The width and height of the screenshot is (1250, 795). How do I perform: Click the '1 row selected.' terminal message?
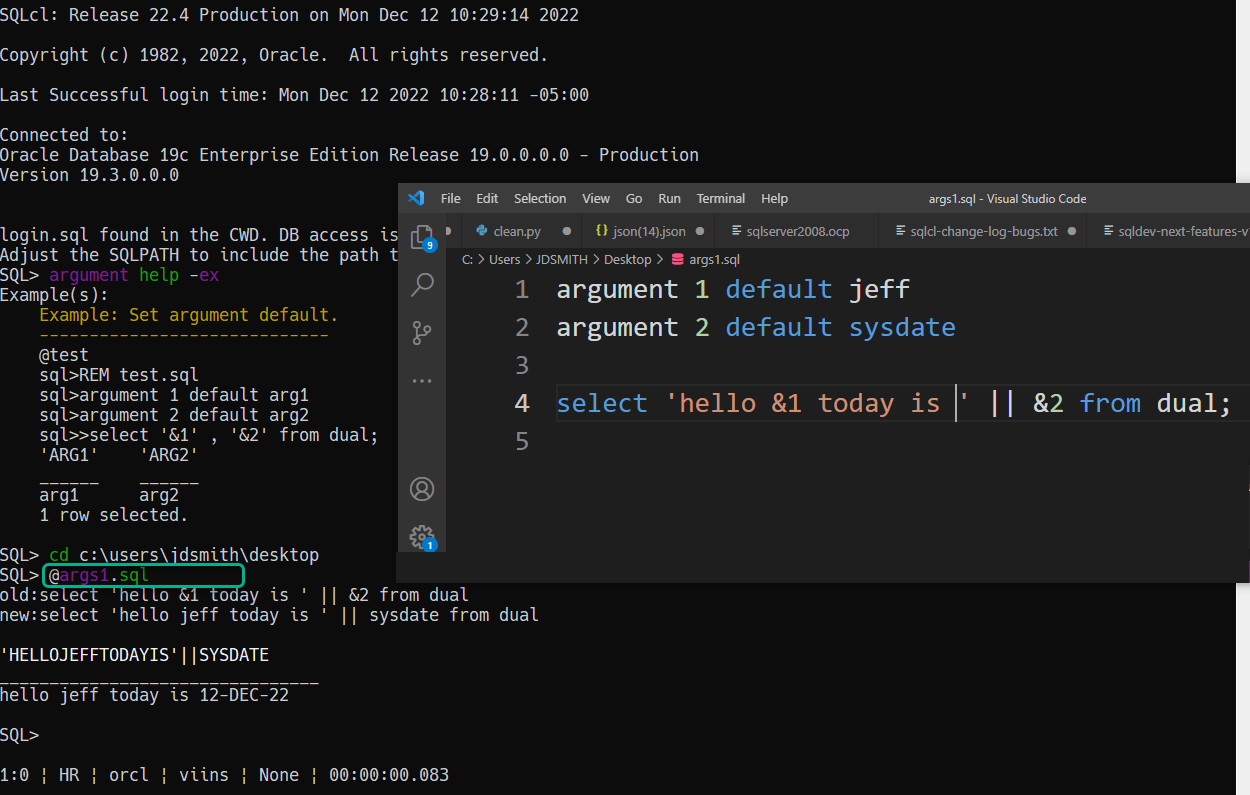click(x=114, y=515)
